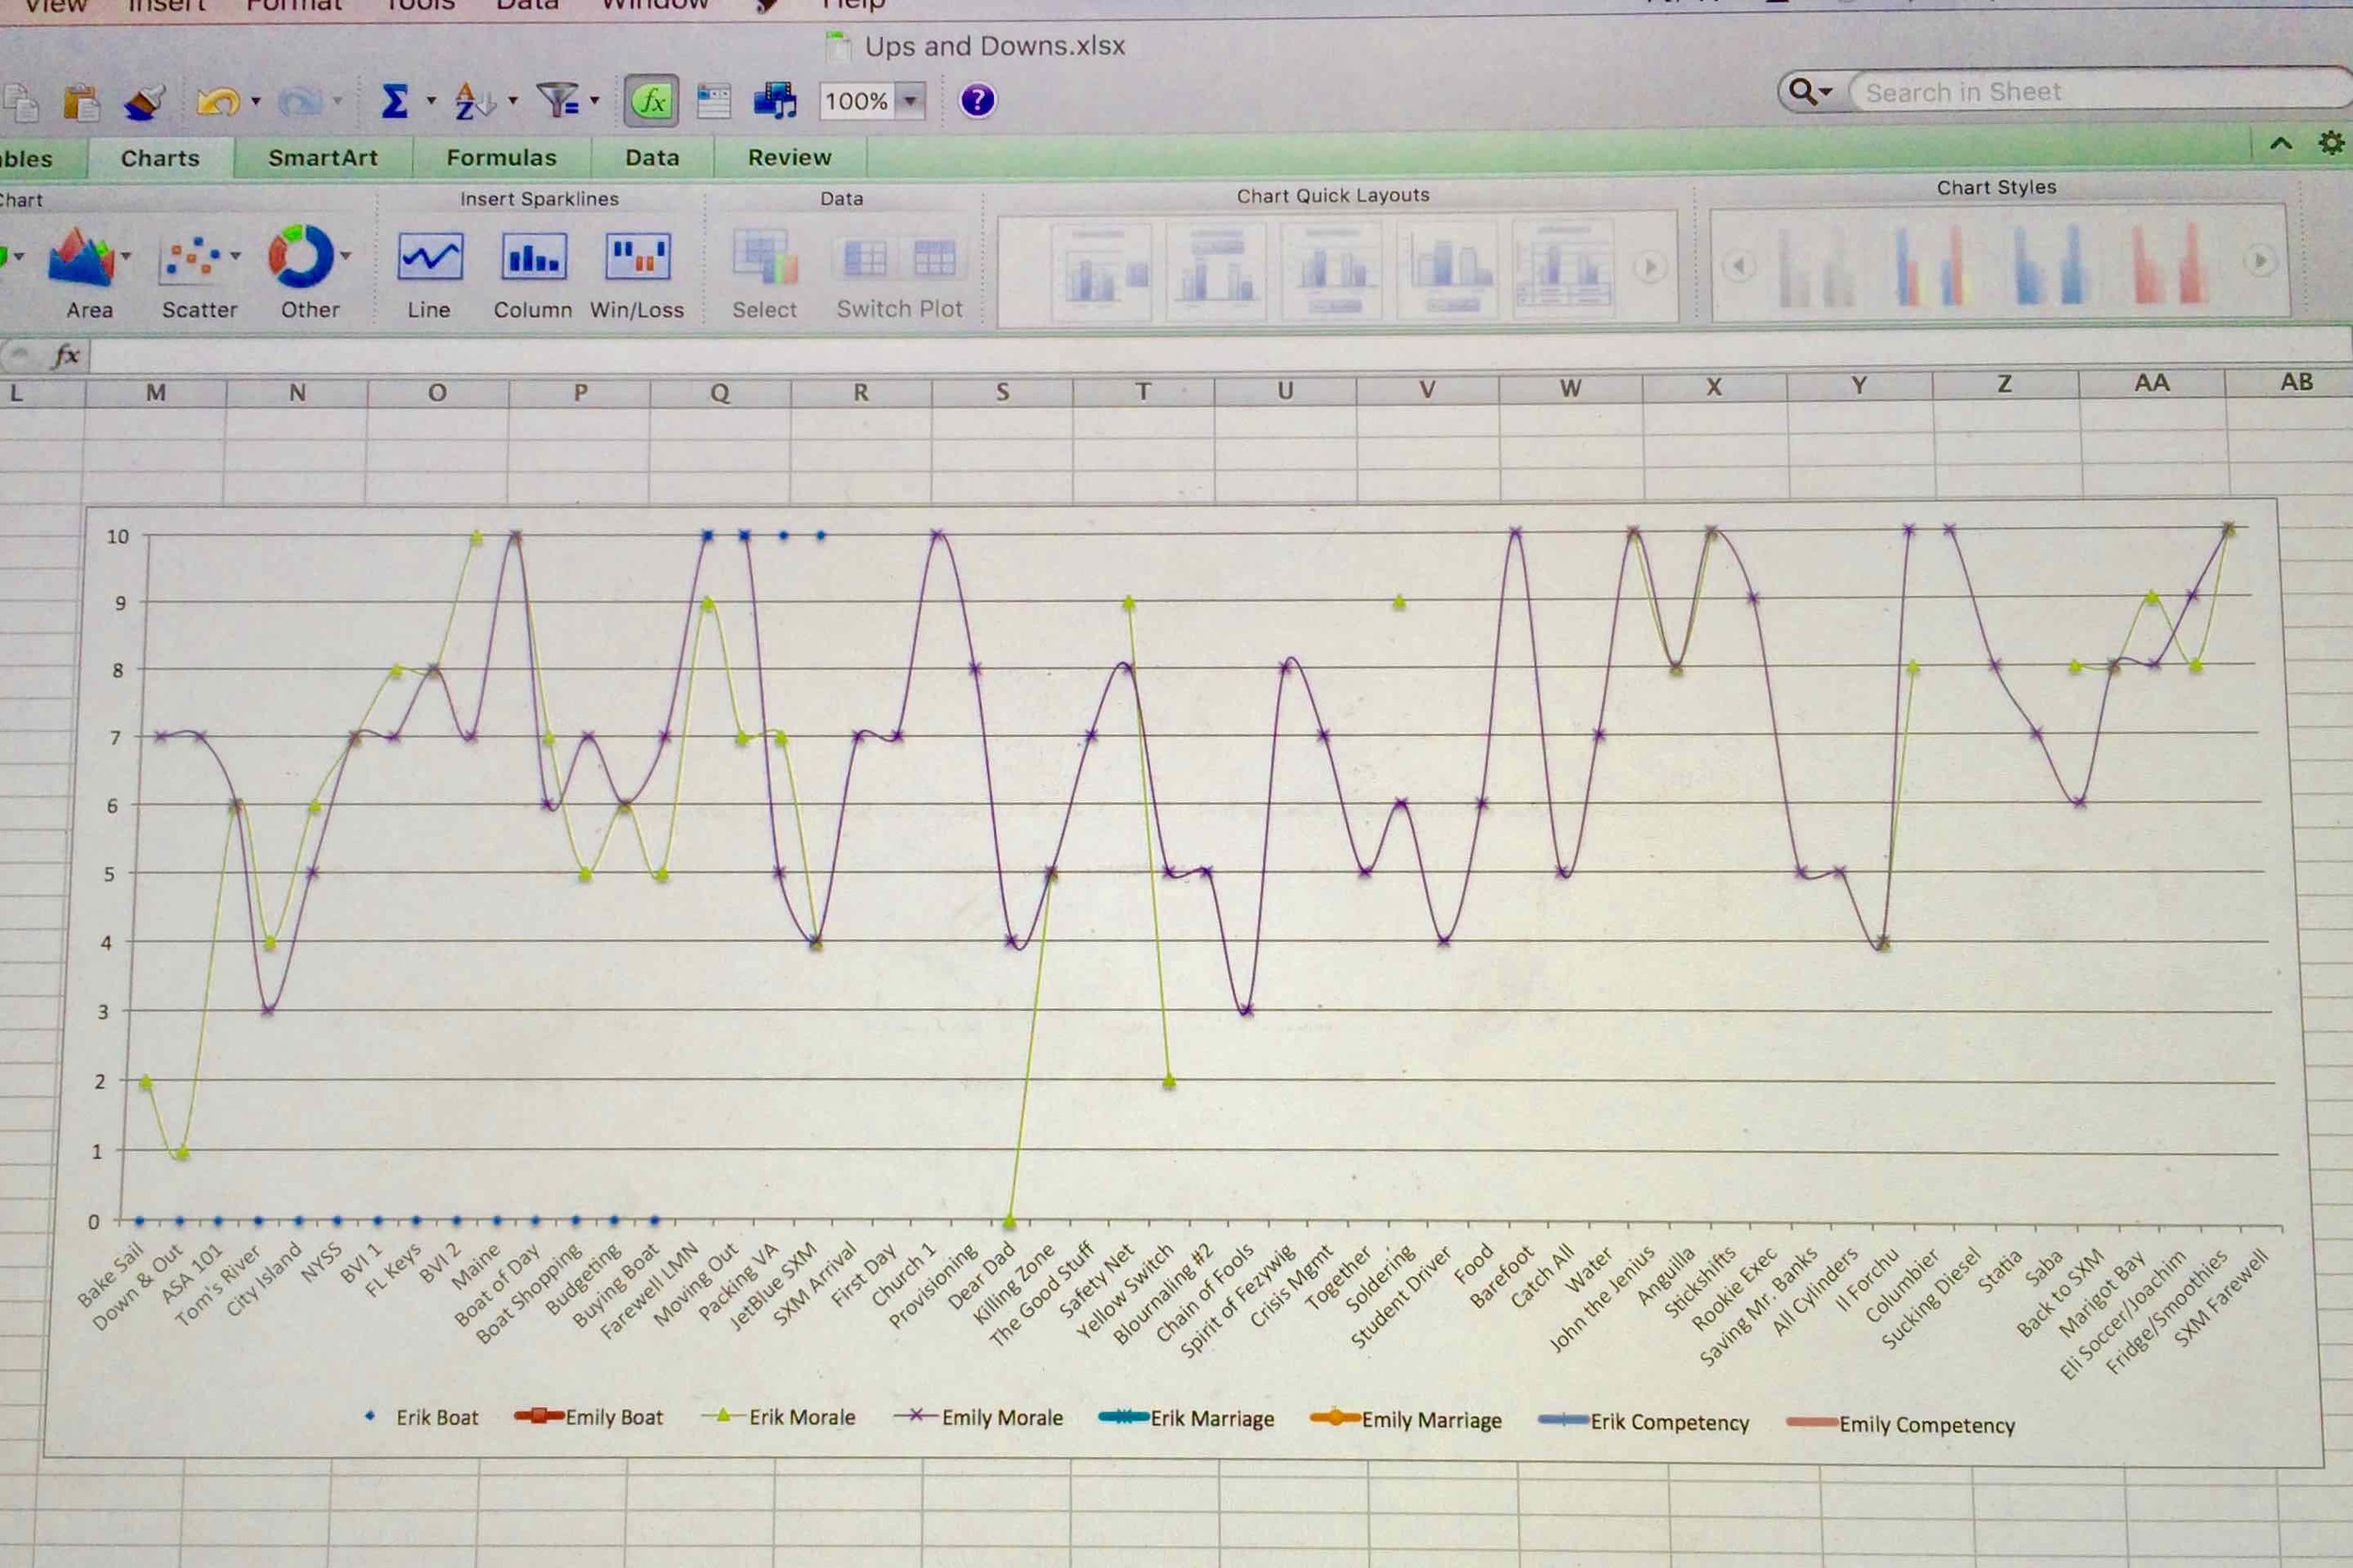
Task: Insert a Line sparkline
Action: point(430,257)
